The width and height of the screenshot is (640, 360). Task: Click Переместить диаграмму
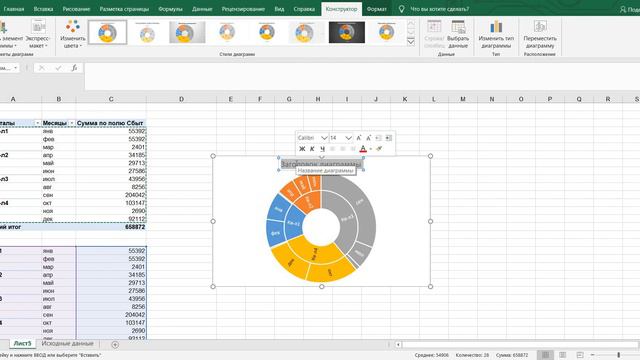pyautogui.click(x=540, y=34)
